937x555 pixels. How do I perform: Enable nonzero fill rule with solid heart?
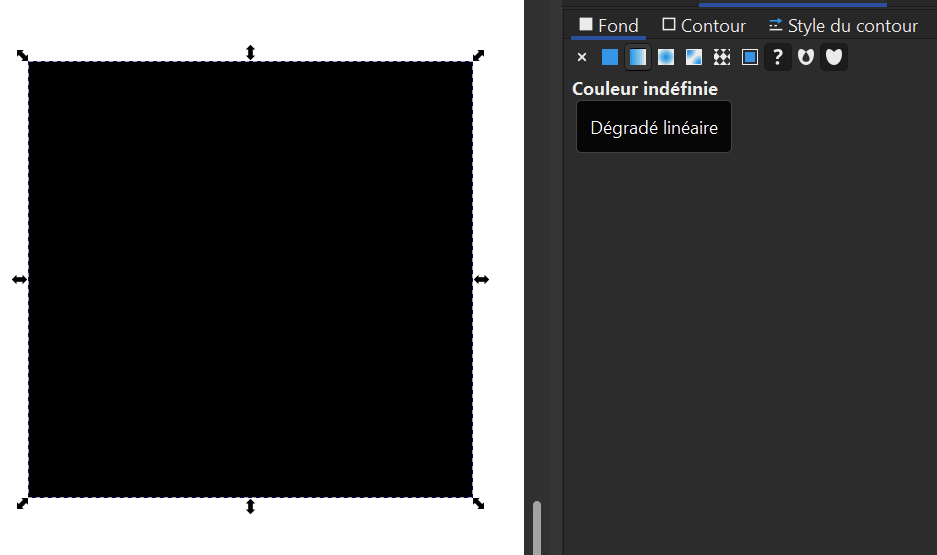click(x=834, y=58)
